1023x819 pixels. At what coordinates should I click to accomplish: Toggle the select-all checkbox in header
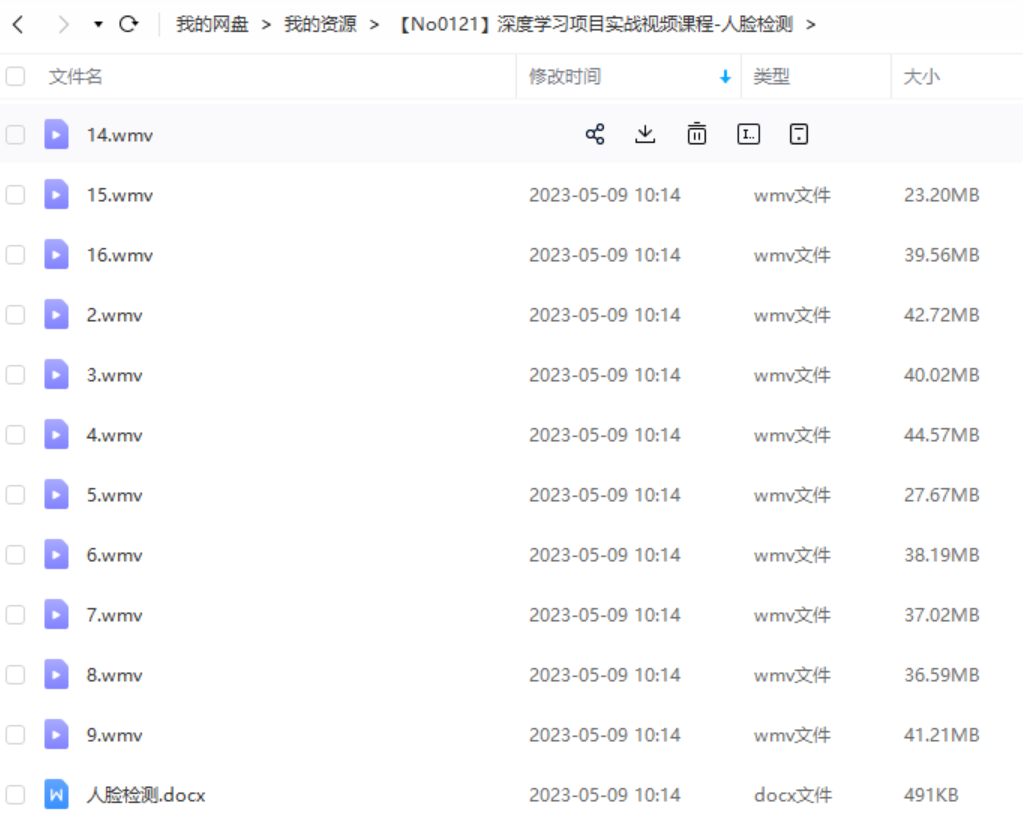pos(15,76)
